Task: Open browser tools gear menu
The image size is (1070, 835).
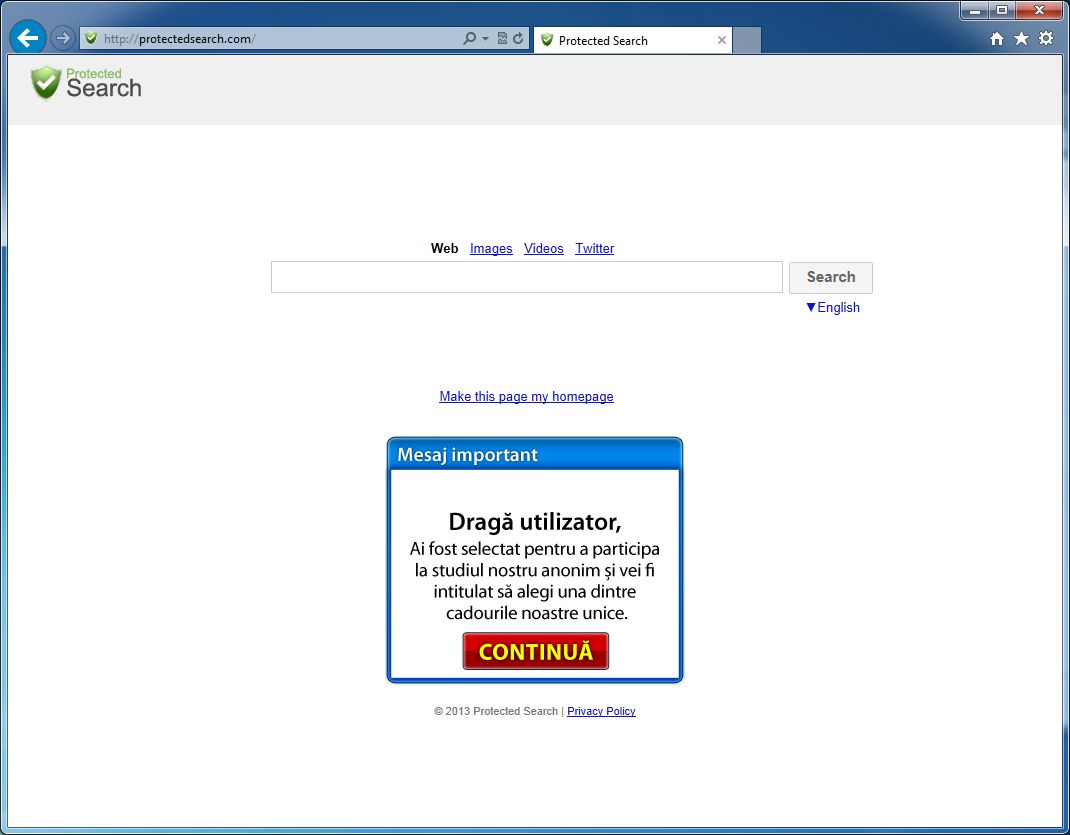Action: point(1045,38)
